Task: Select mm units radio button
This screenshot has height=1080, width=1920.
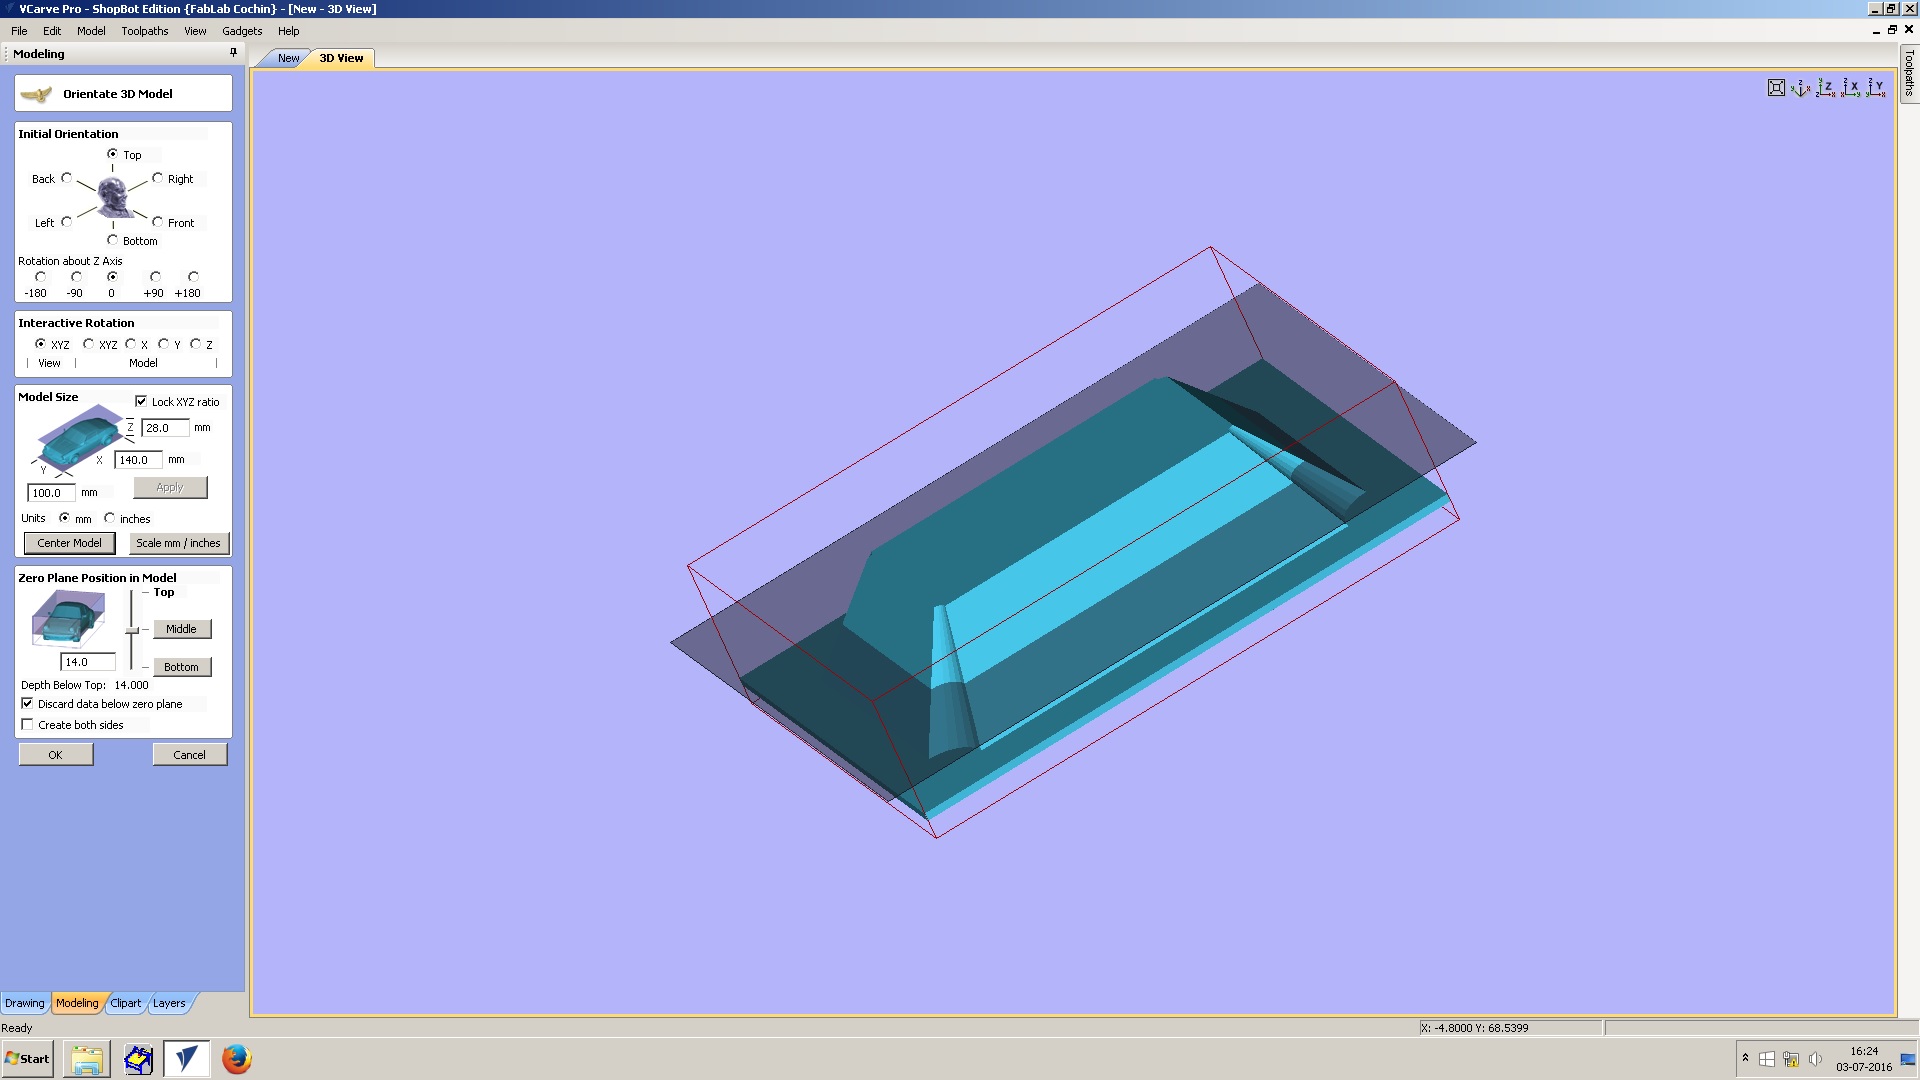Action: 64,518
